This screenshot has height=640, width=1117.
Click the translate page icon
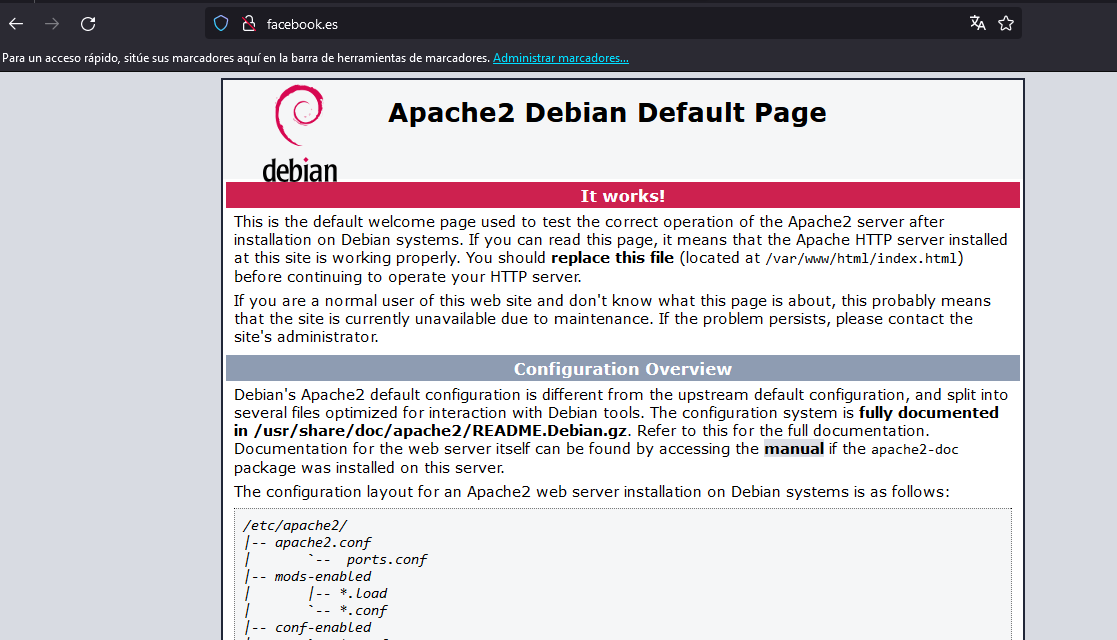click(977, 24)
